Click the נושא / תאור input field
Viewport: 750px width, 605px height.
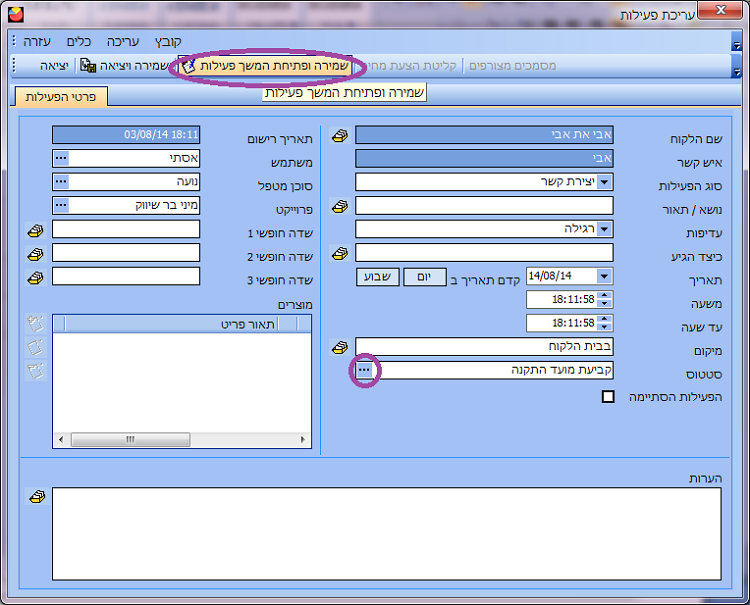(484, 206)
